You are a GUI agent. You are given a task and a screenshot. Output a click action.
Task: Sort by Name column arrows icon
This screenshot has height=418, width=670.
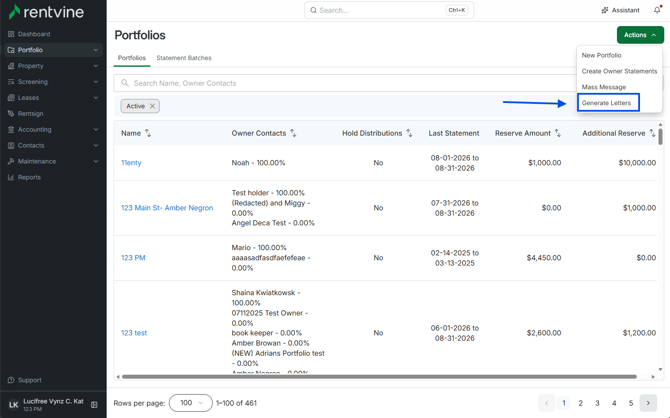point(148,133)
